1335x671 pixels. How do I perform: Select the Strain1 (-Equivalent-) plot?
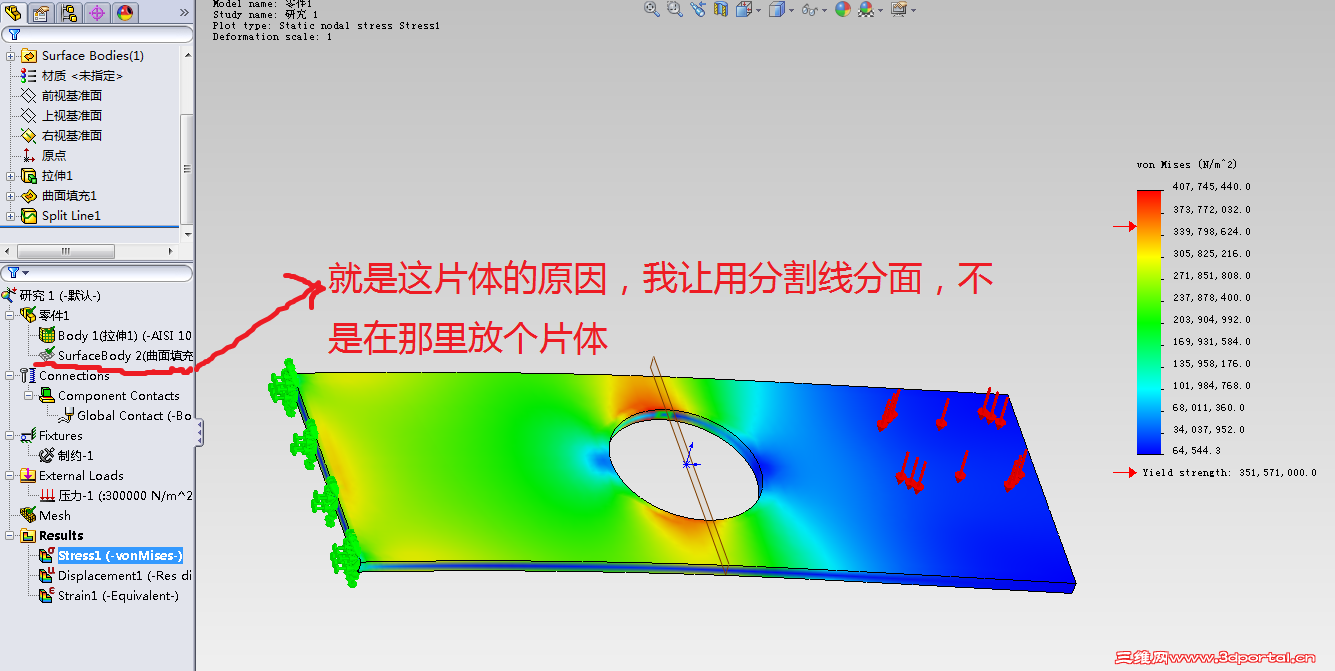[x=109, y=596]
